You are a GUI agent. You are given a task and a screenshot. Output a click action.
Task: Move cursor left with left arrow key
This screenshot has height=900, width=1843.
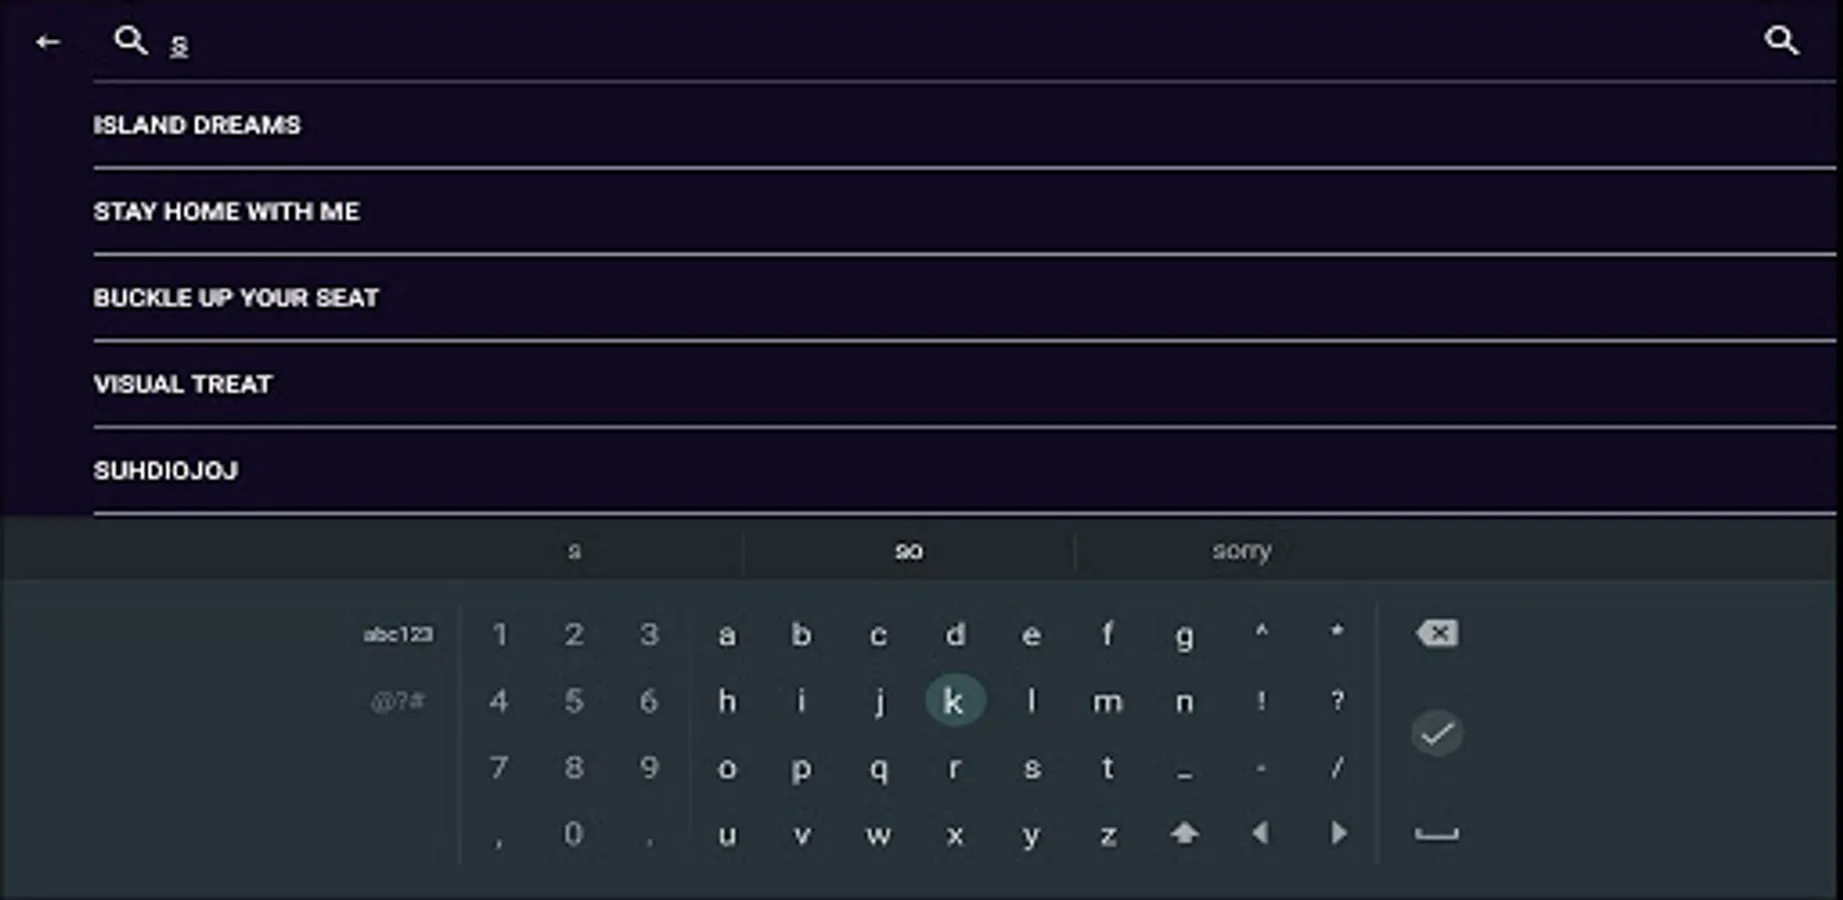[1260, 833]
